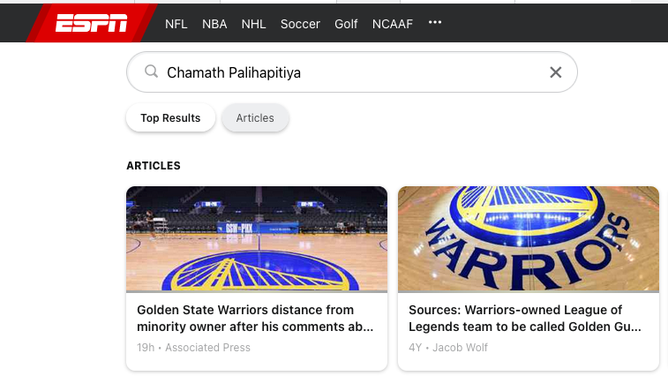The width and height of the screenshot is (668, 376).
Task: Open the Warriors logo floor thumbnail
Action: pos(528,239)
